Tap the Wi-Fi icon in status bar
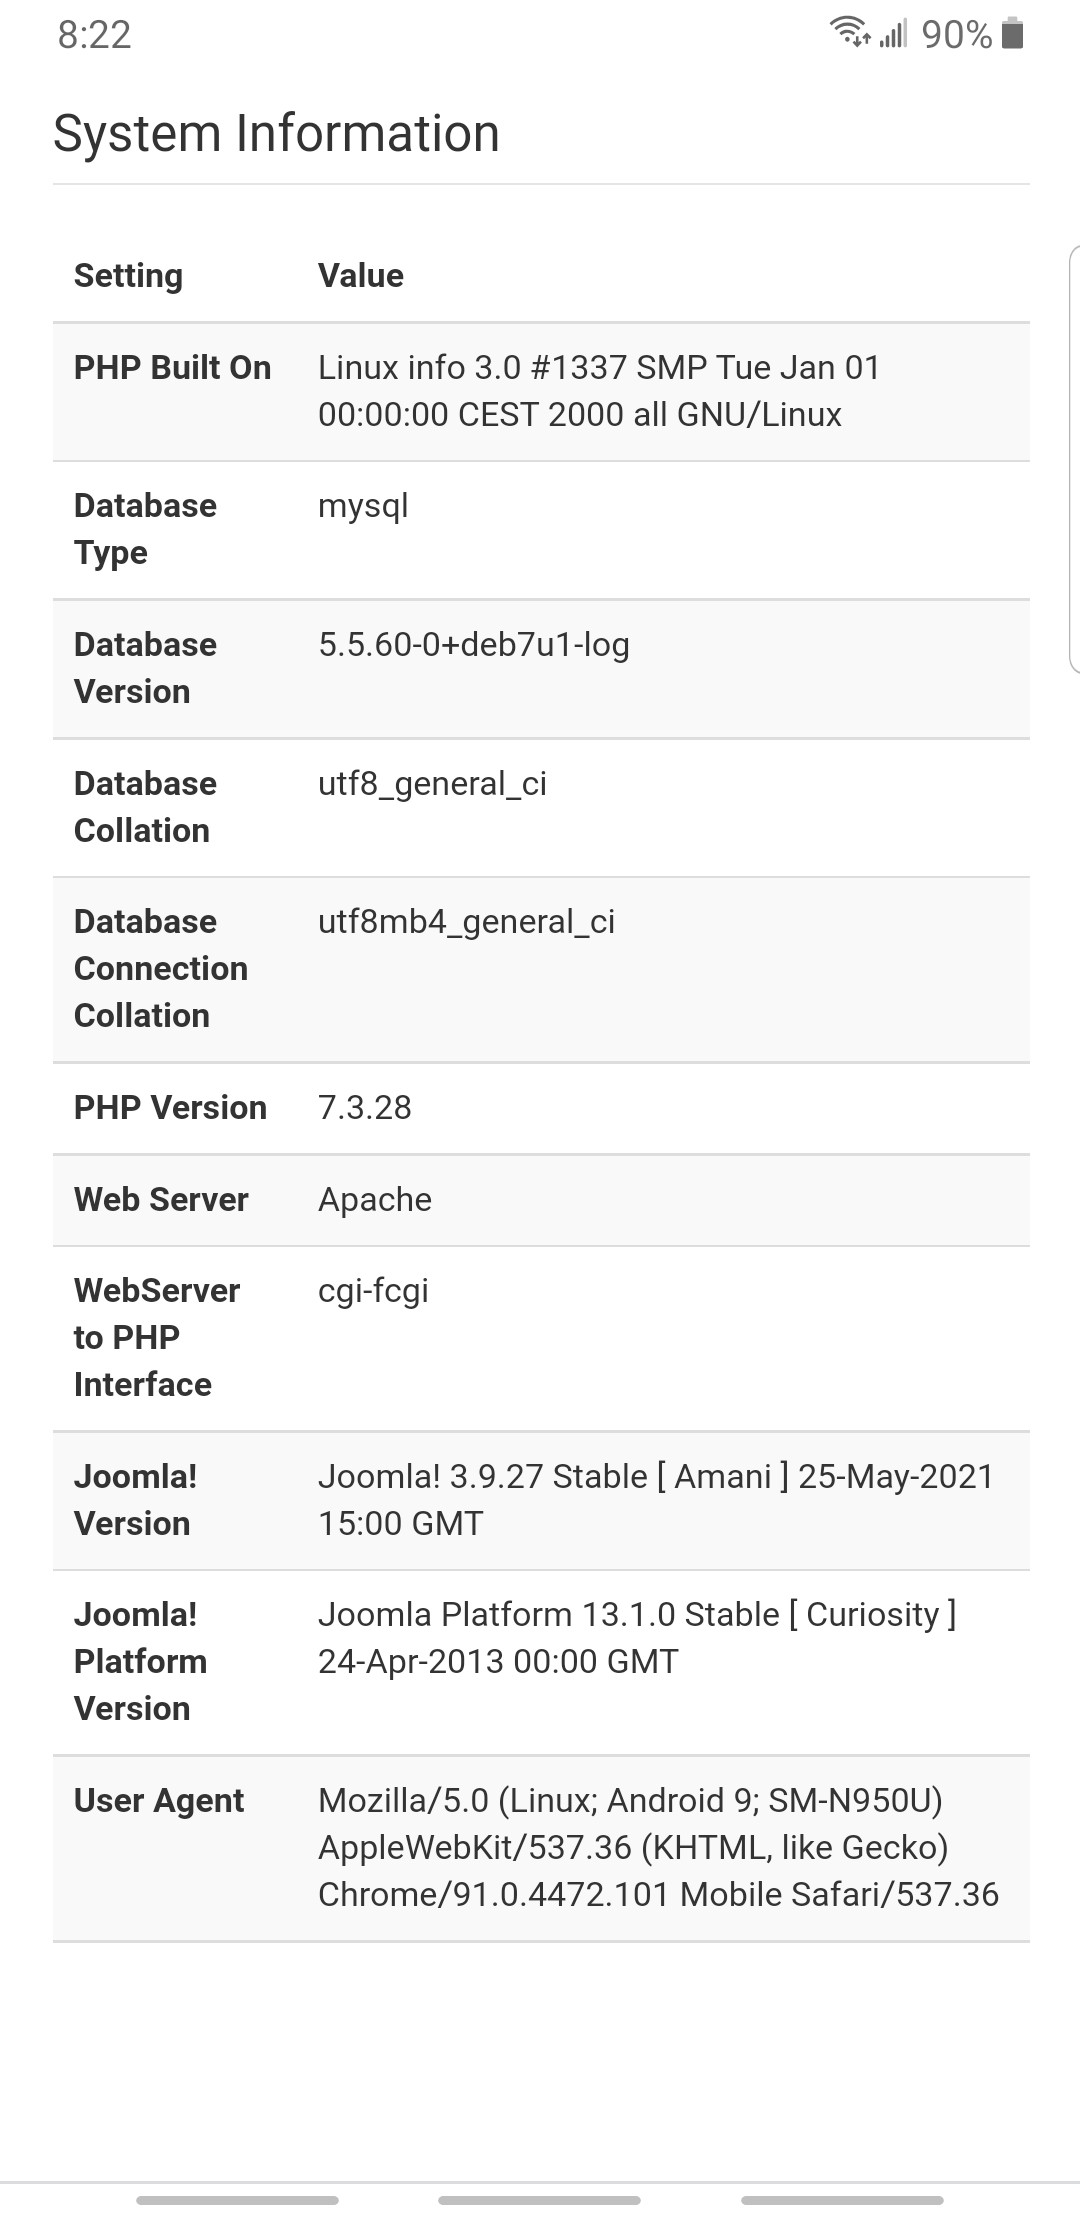Image resolution: width=1080 pixels, height=2220 pixels. point(849,33)
